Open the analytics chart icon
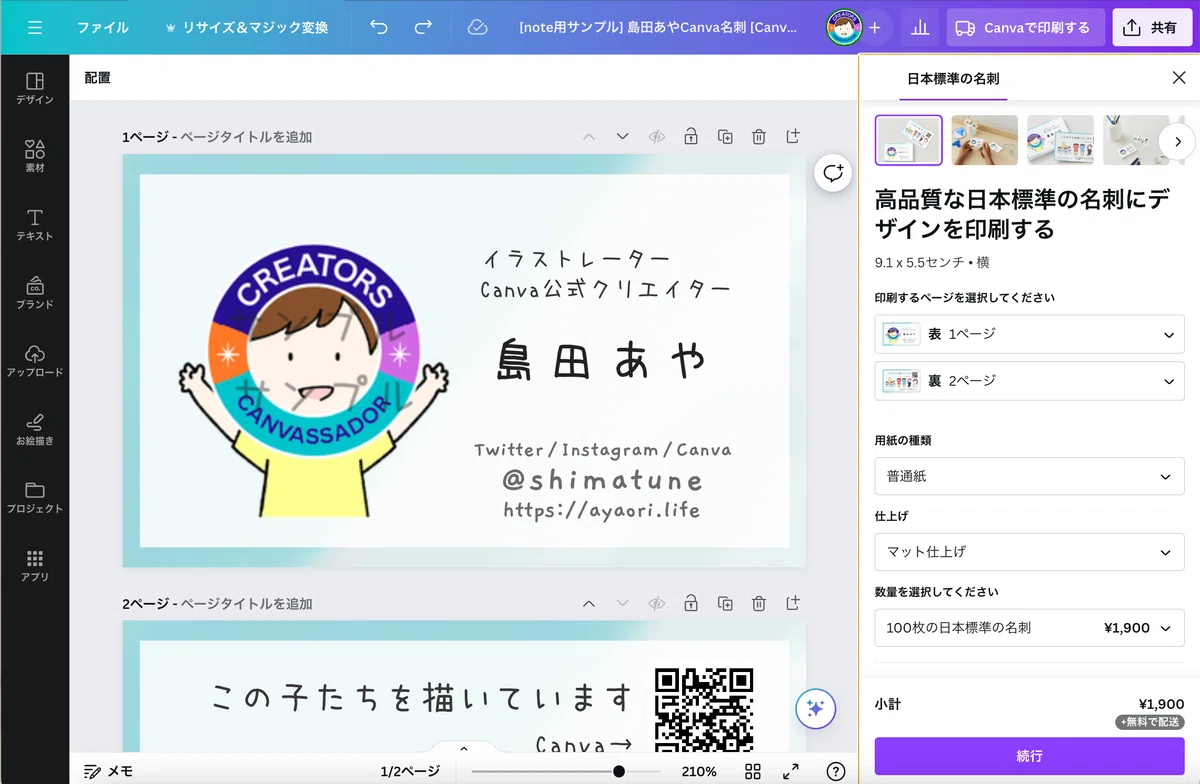This screenshot has height=784, width=1200. tap(918, 27)
